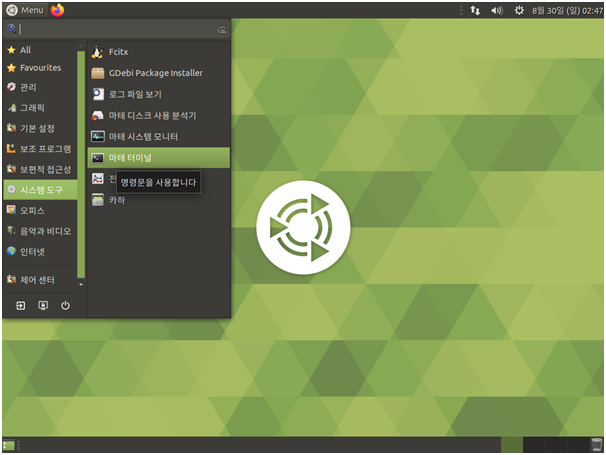Open 제어 센터 from the menu

click(x=40, y=279)
